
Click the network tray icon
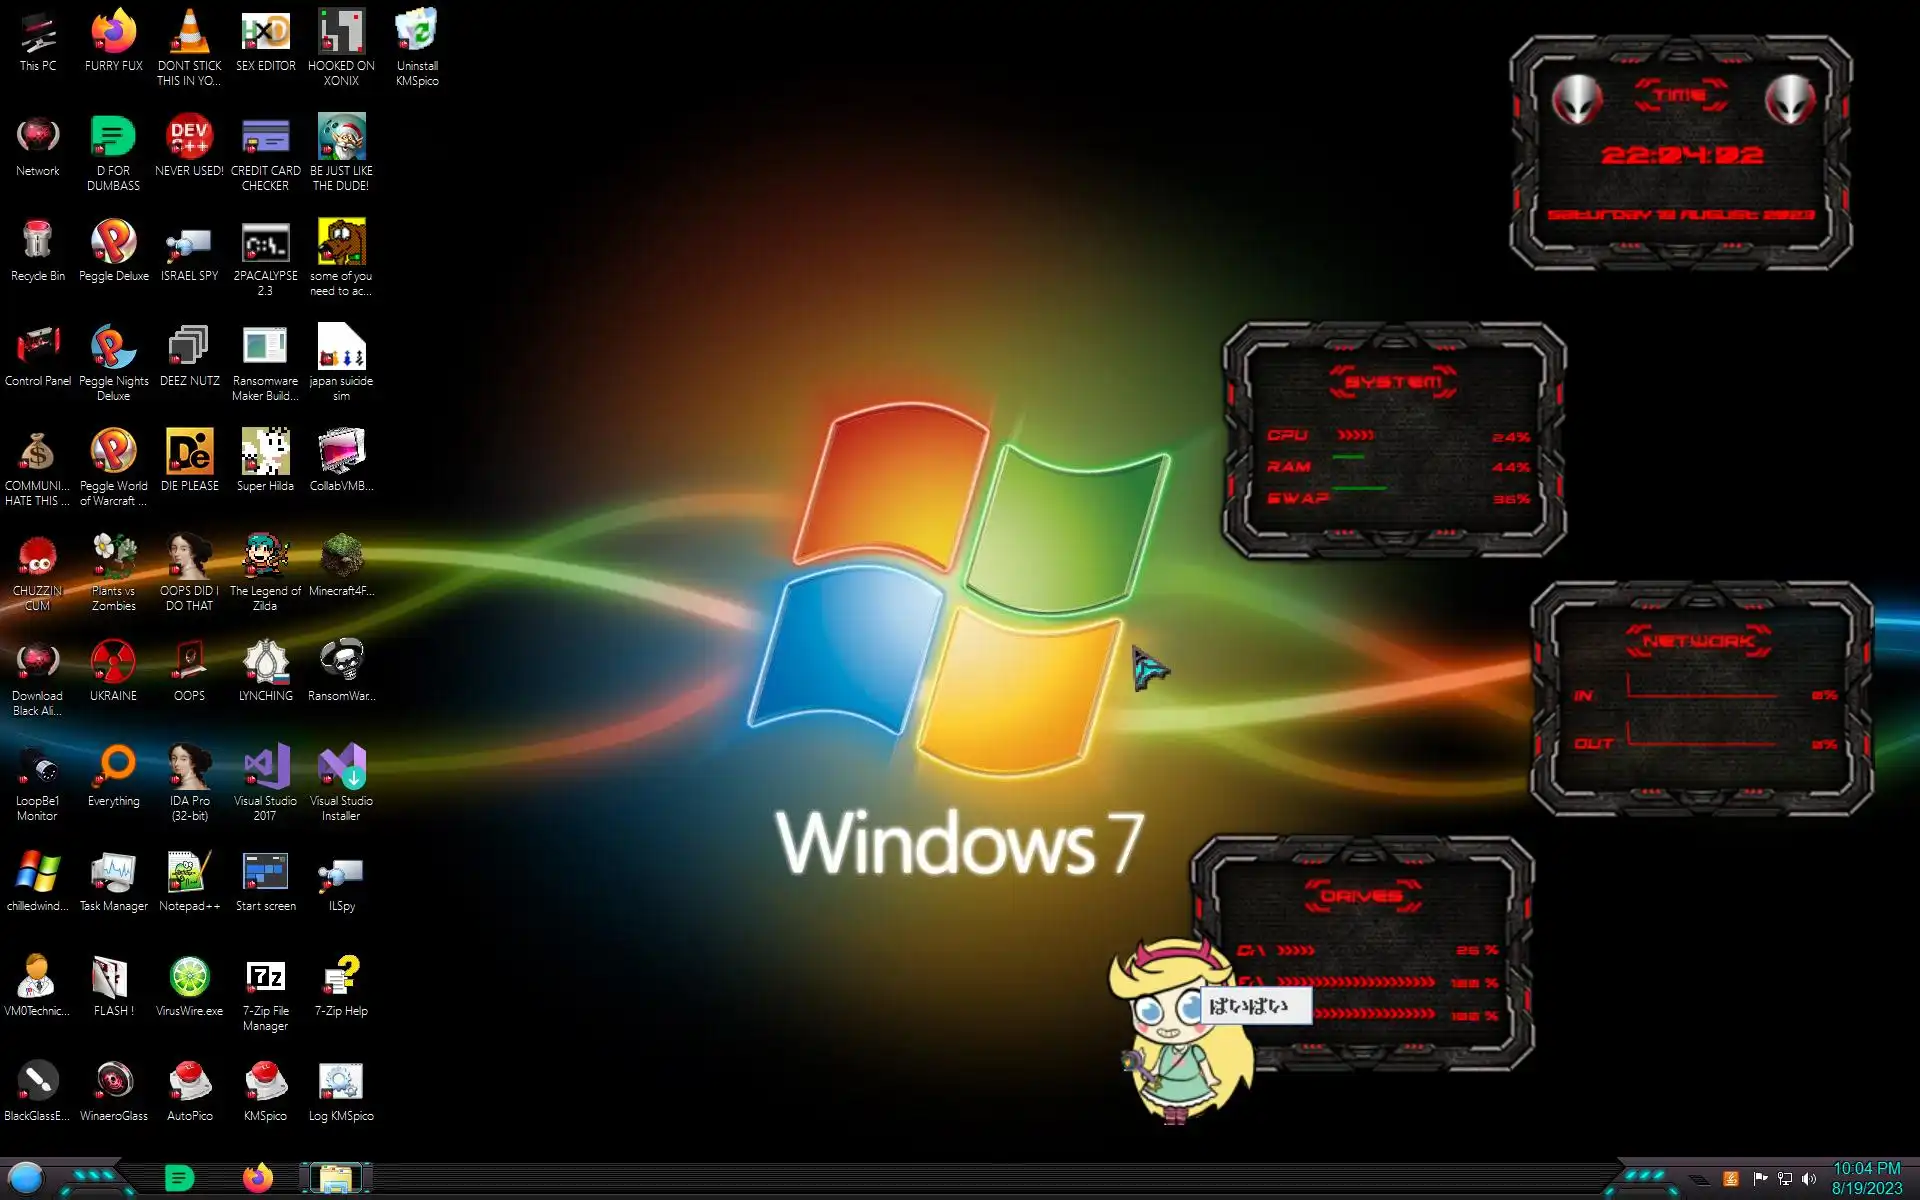(1784, 1179)
